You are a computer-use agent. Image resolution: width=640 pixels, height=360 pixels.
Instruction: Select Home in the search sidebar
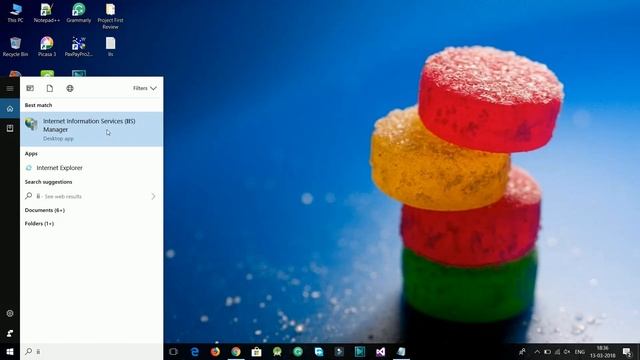point(10,109)
